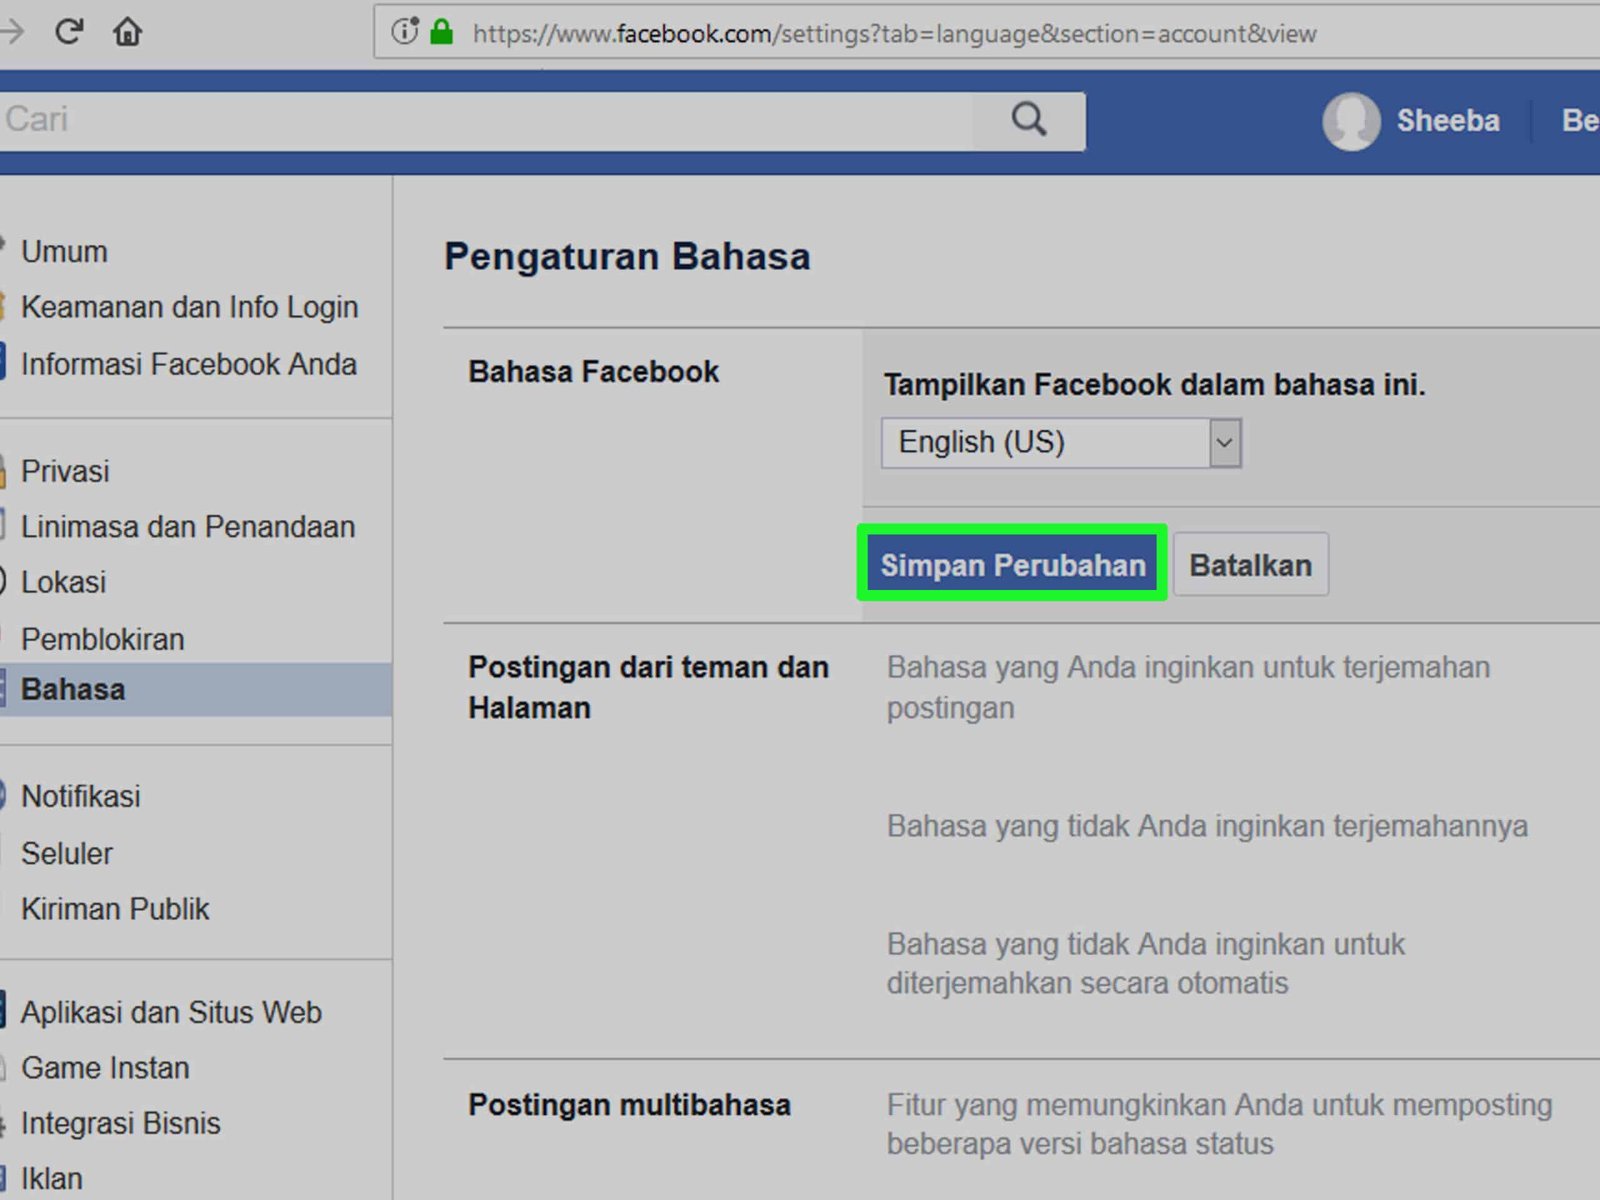
Task: Click Sheeba profile name link
Action: point(1447,121)
